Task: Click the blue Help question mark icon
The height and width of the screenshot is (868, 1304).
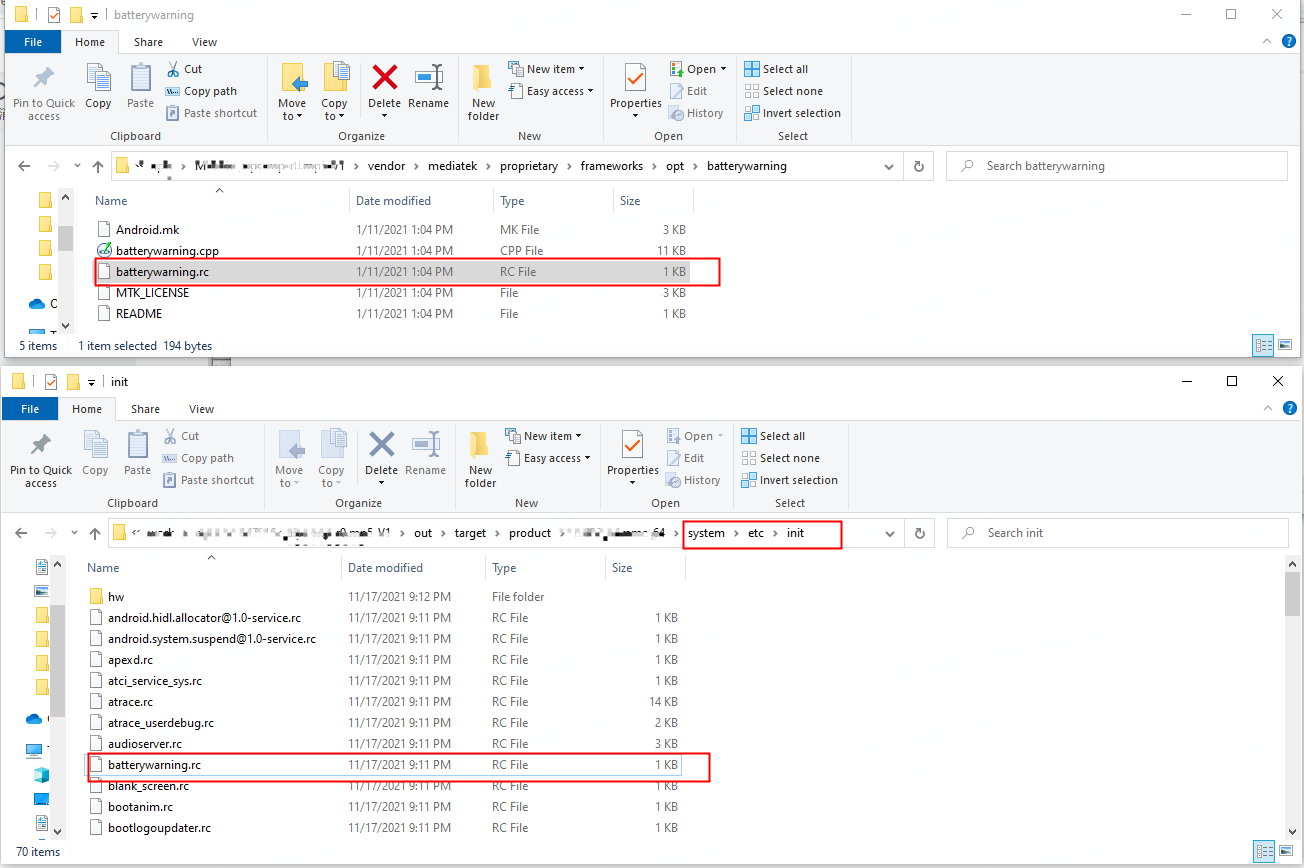Action: [x=1290, y=41]
